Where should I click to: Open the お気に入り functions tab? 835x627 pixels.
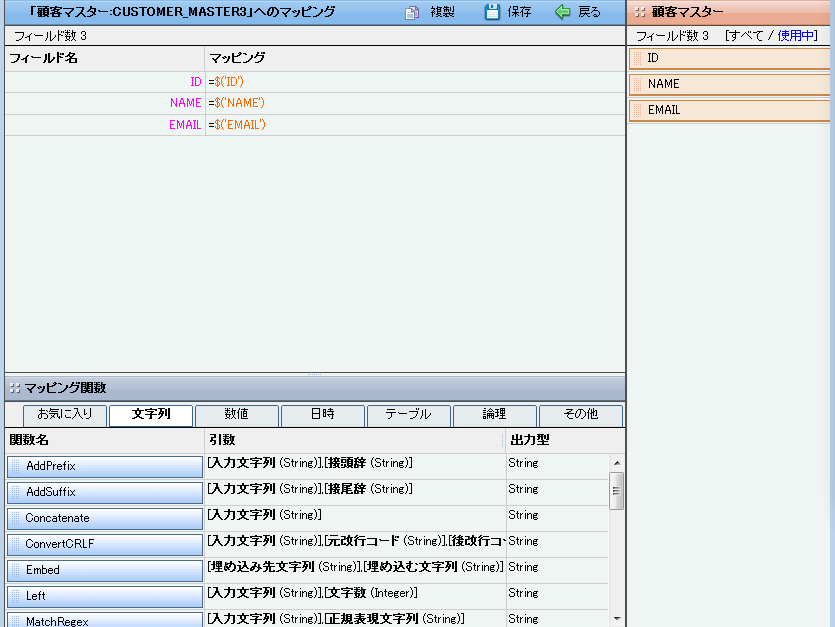pyautogui.click(x=65, y=415)
